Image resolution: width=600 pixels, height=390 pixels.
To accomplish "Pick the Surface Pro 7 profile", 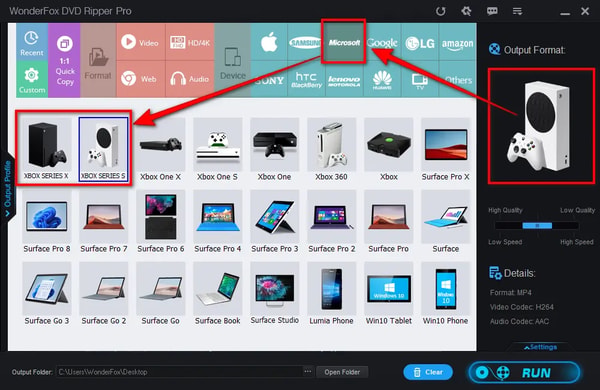I will click(x=103, y=222).
